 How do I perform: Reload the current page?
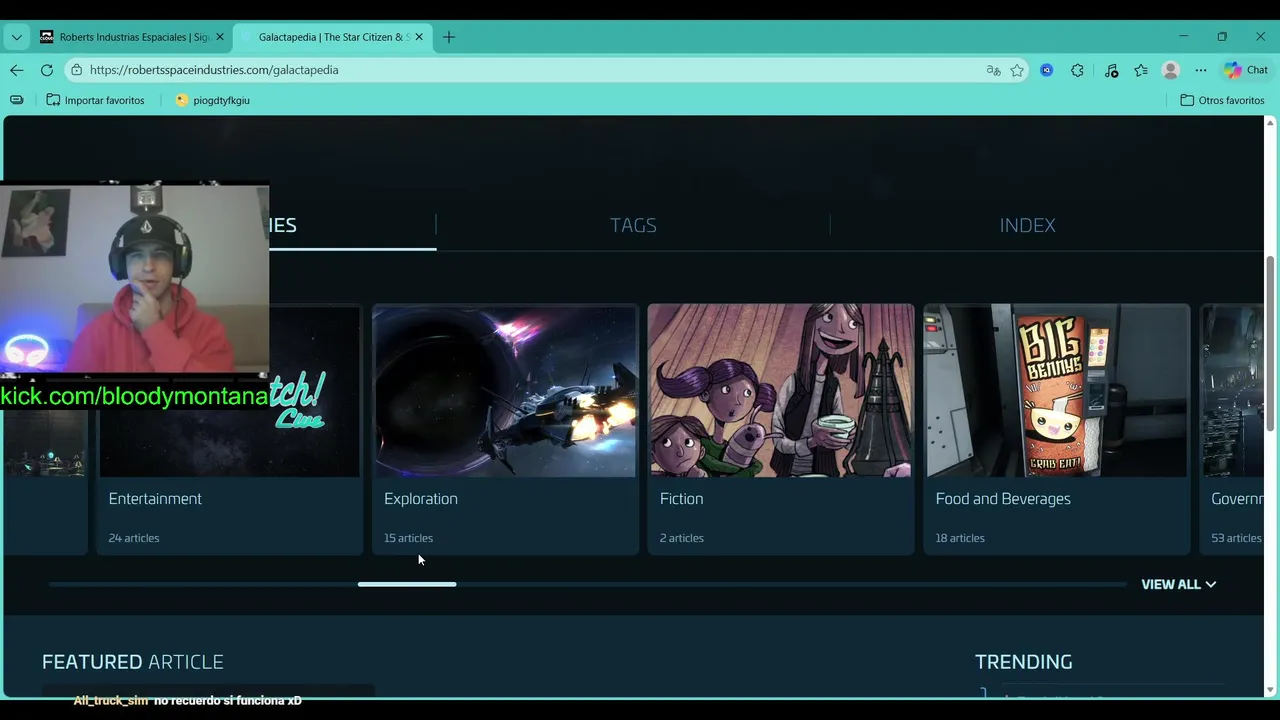pyautogui.click(x=47, y=70)
